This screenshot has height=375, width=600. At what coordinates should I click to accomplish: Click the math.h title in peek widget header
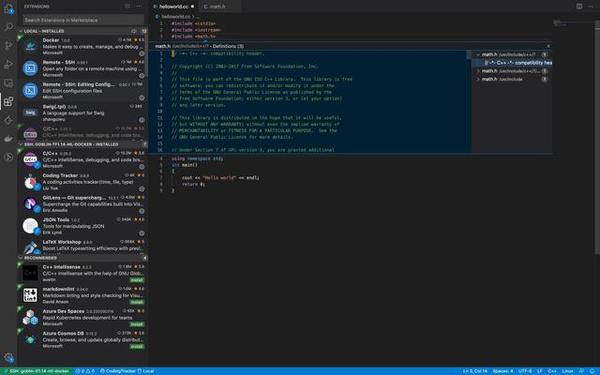[x=163, y=46]
